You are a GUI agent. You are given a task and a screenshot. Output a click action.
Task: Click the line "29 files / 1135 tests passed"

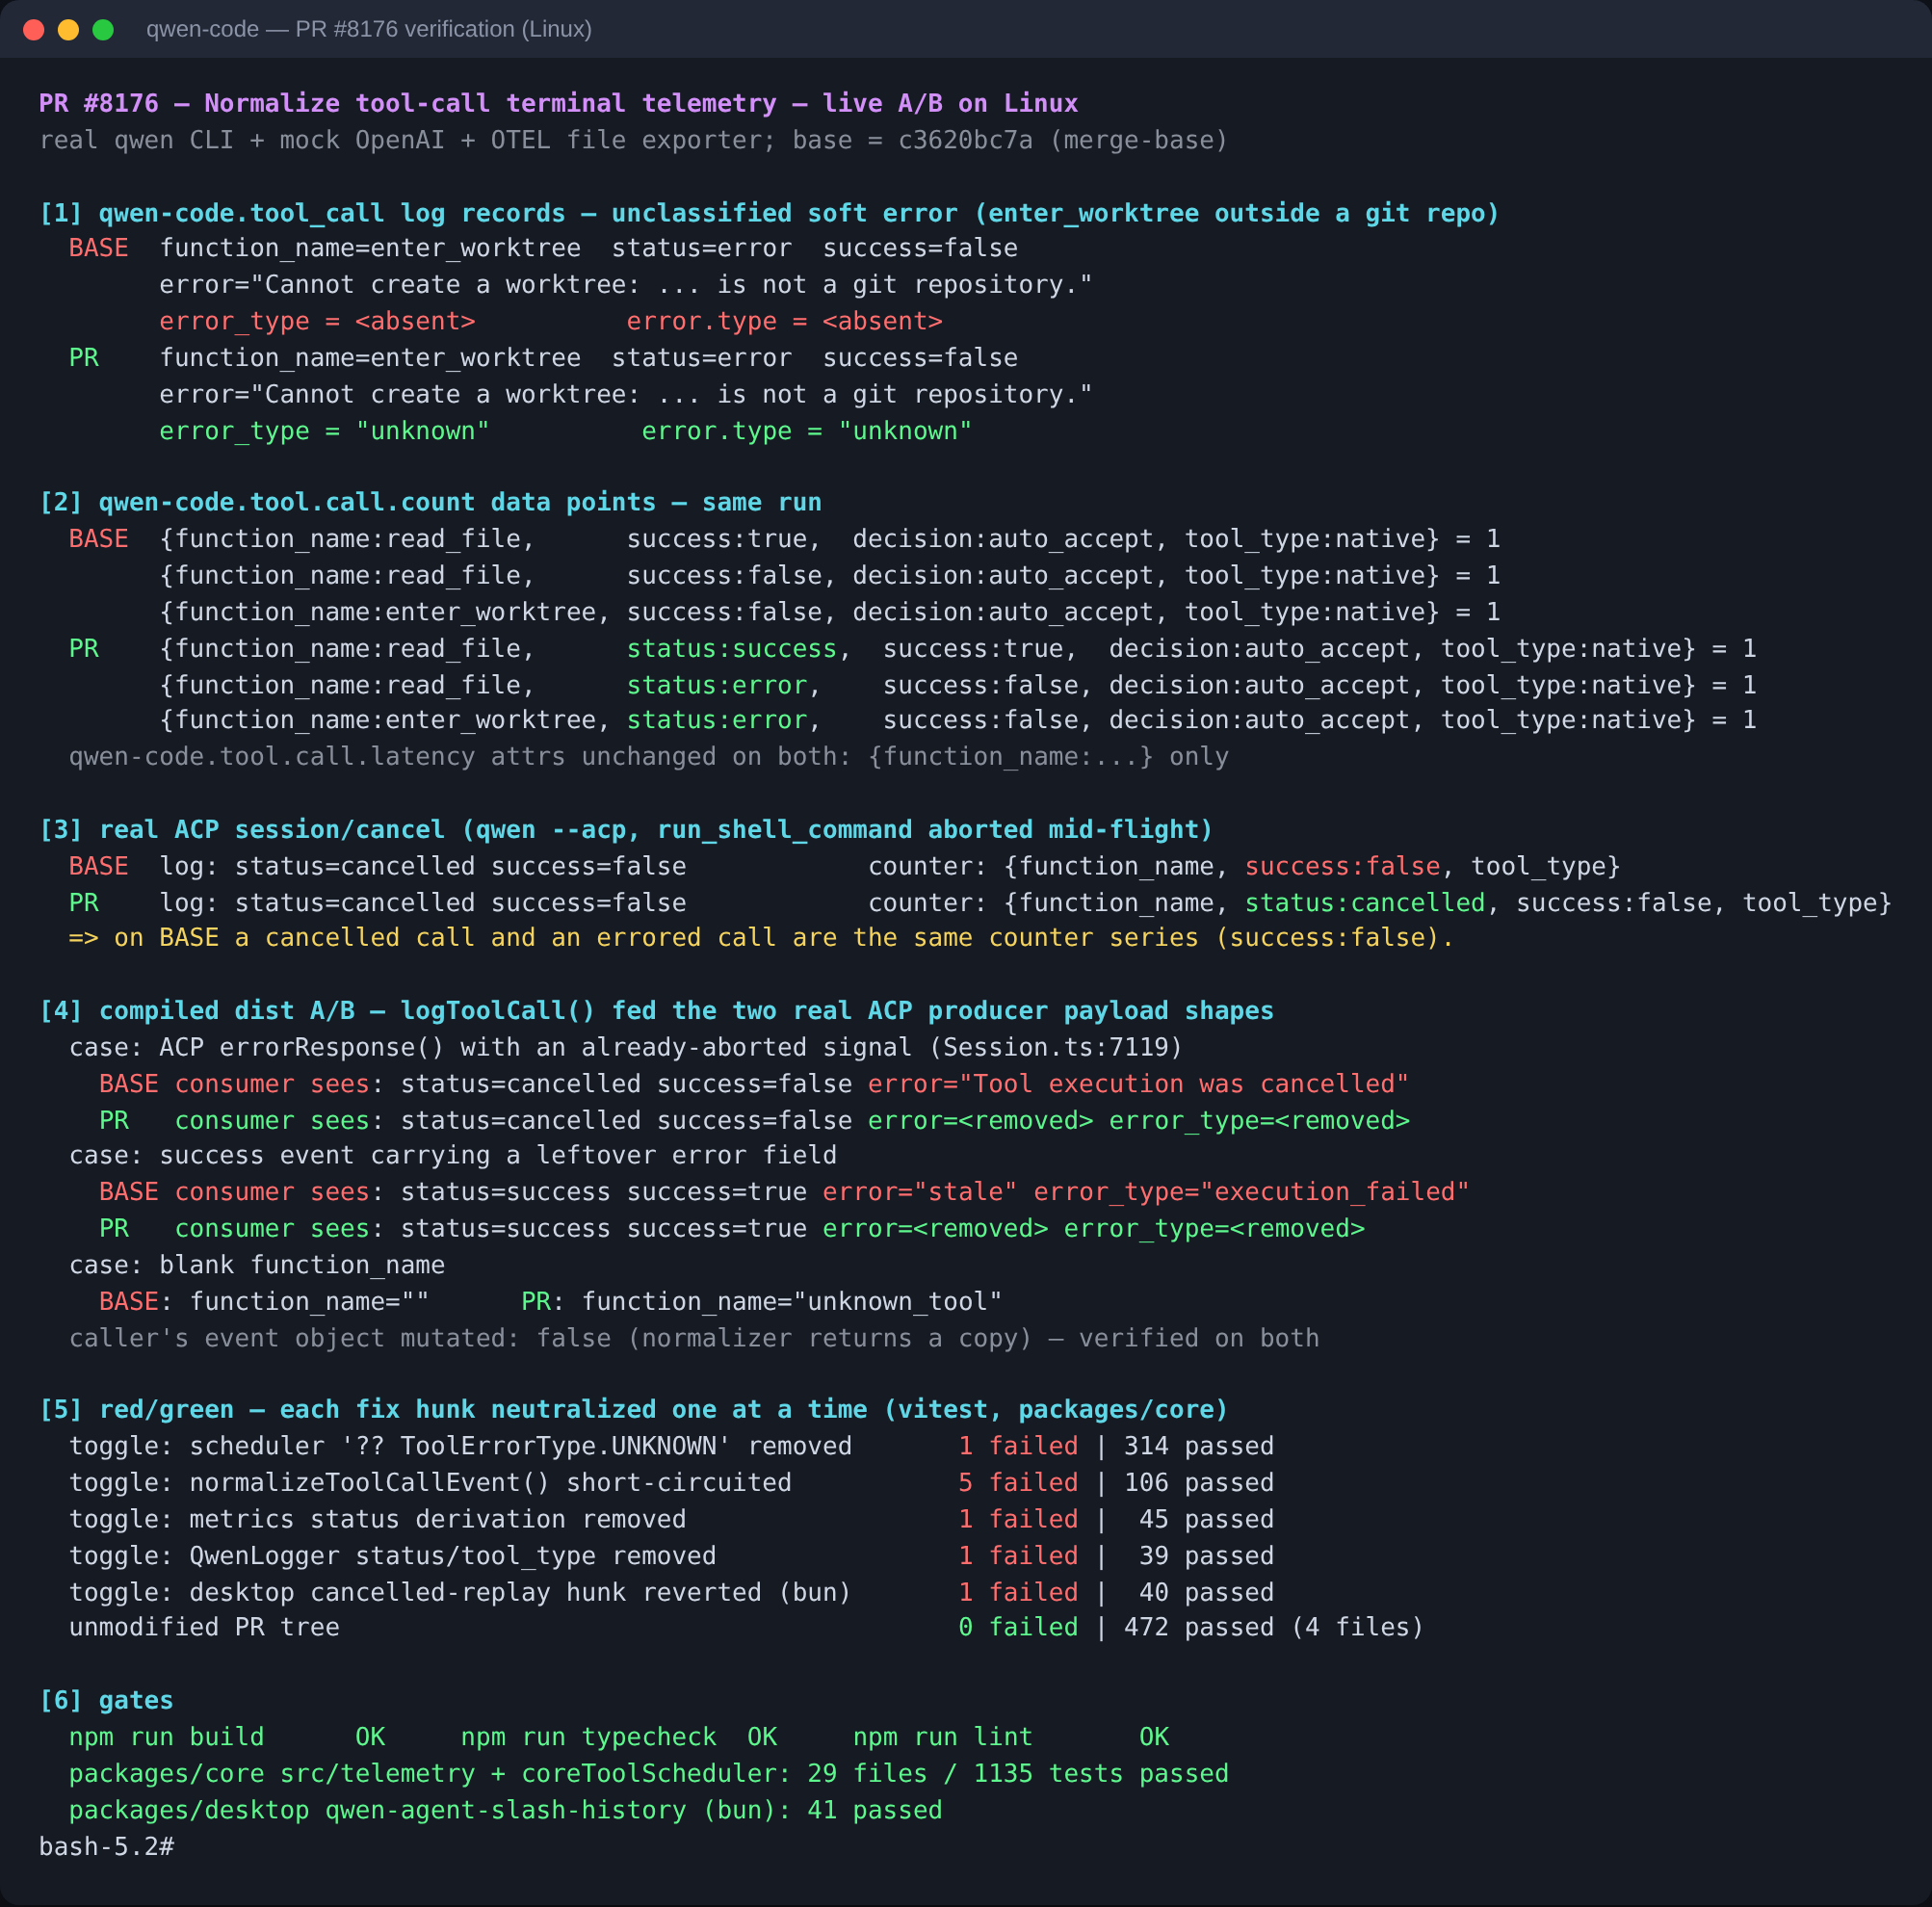point(648,1773)
